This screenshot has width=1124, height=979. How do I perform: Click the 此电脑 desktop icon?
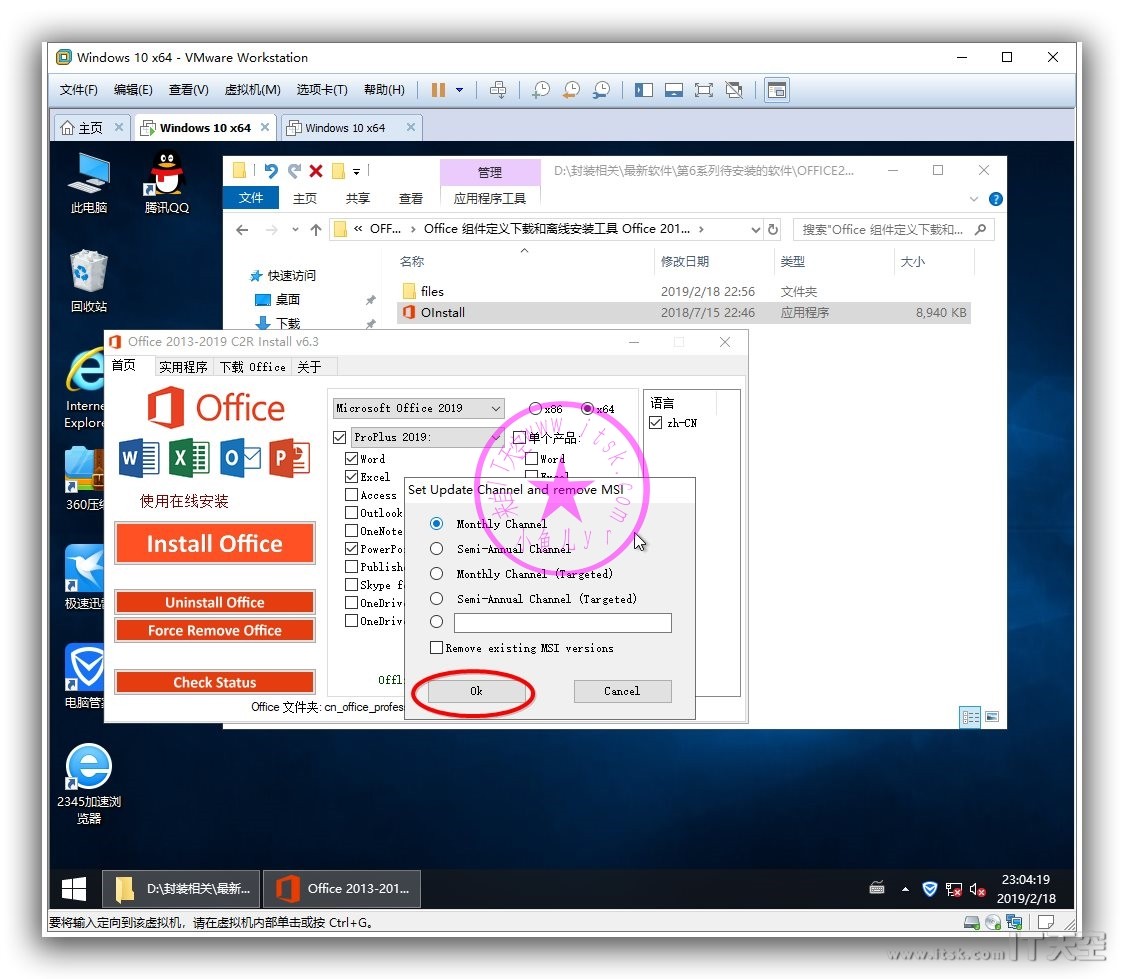coord(89,183)
